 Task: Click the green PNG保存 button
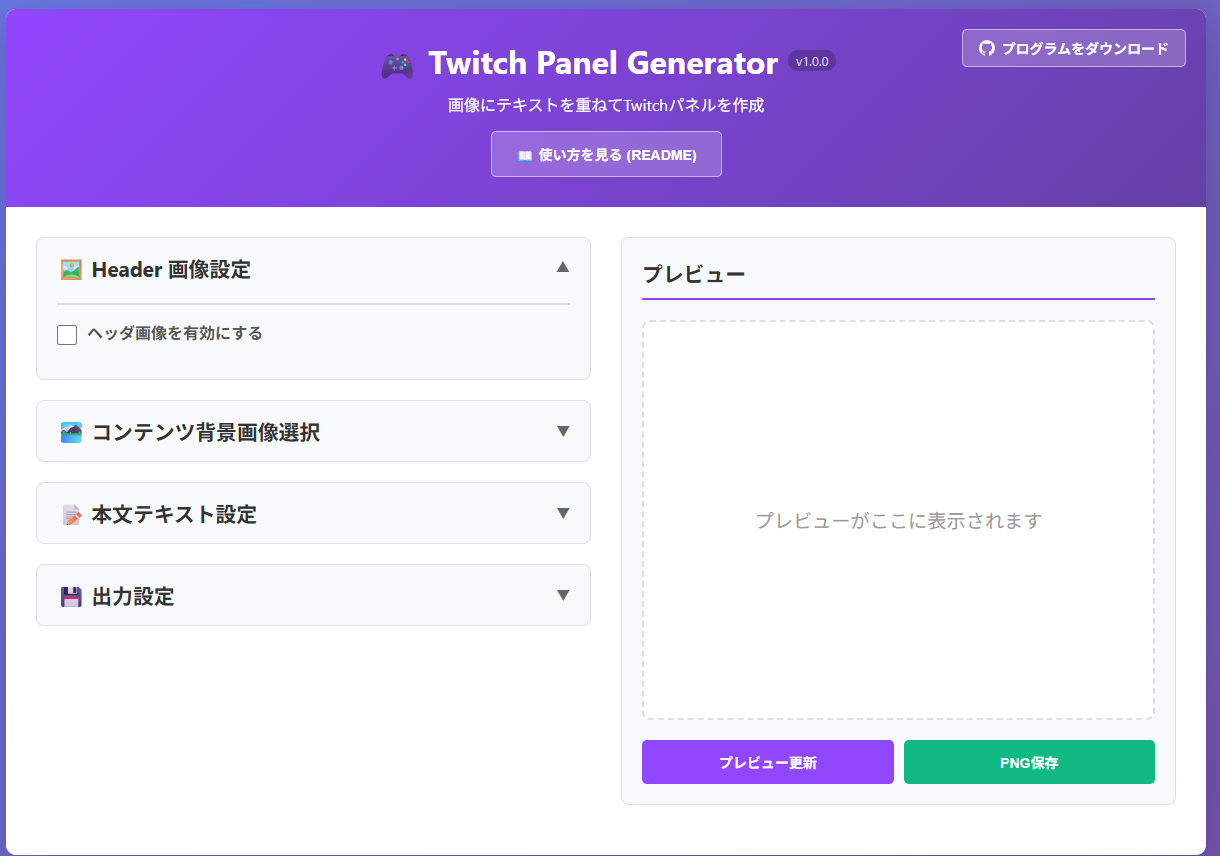(x=1029, y=762)
